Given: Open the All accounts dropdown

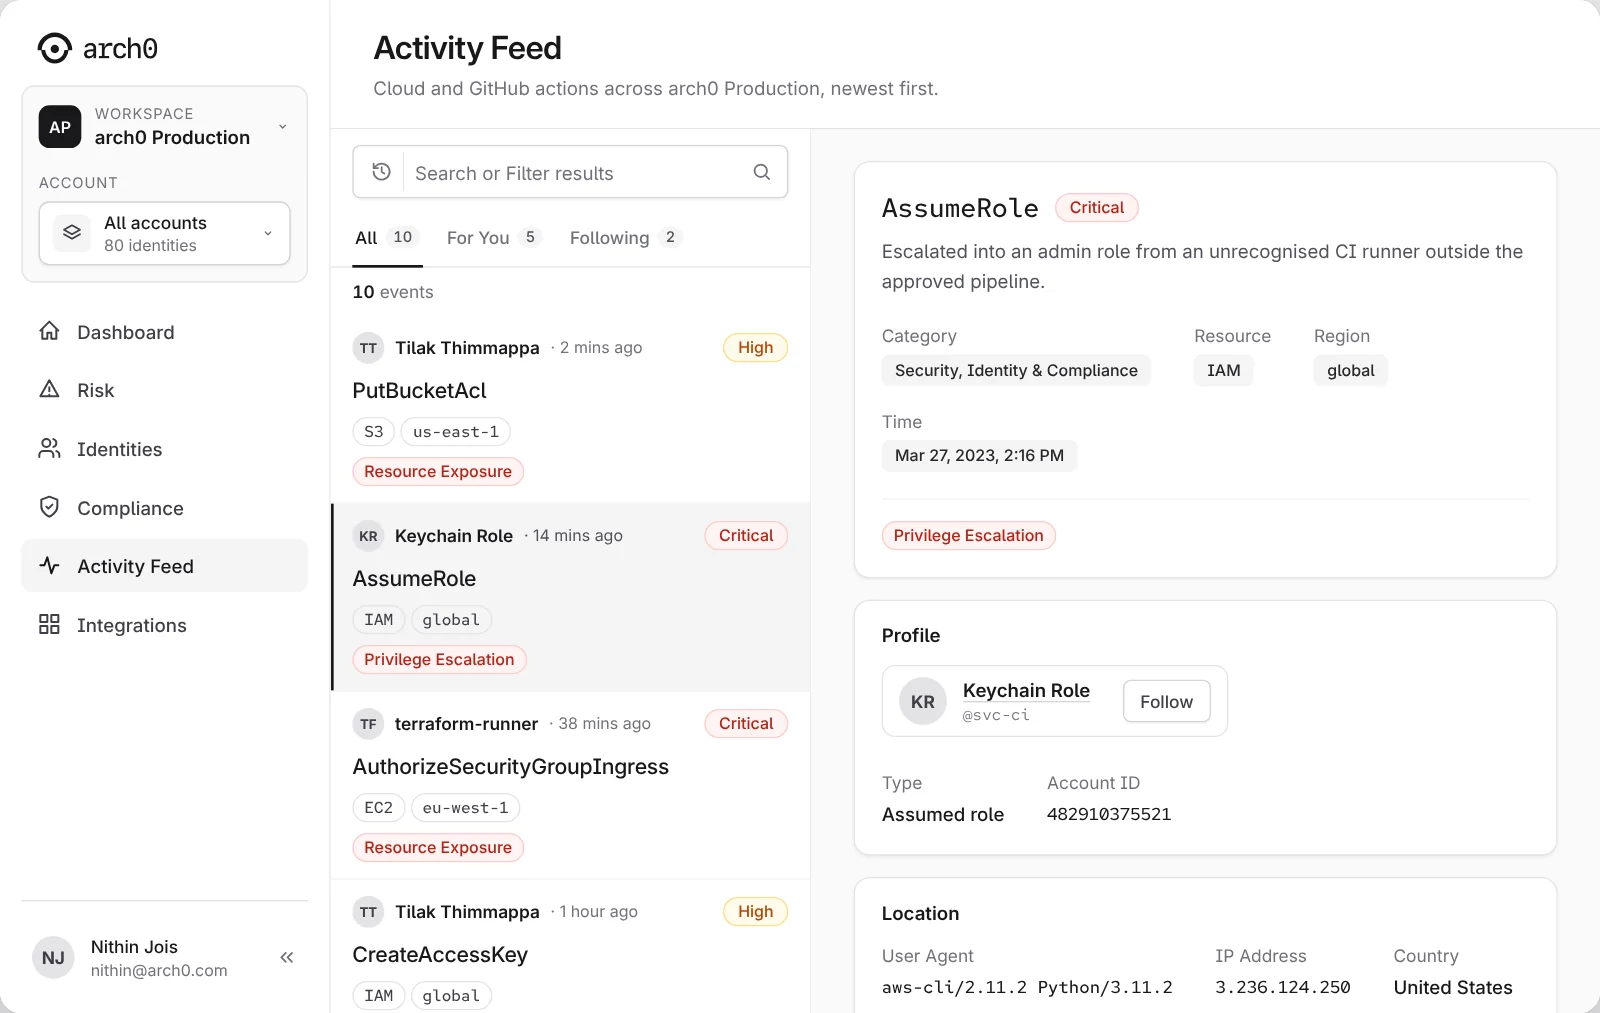Looking at the screenshot, I should (x=165, y=233).
